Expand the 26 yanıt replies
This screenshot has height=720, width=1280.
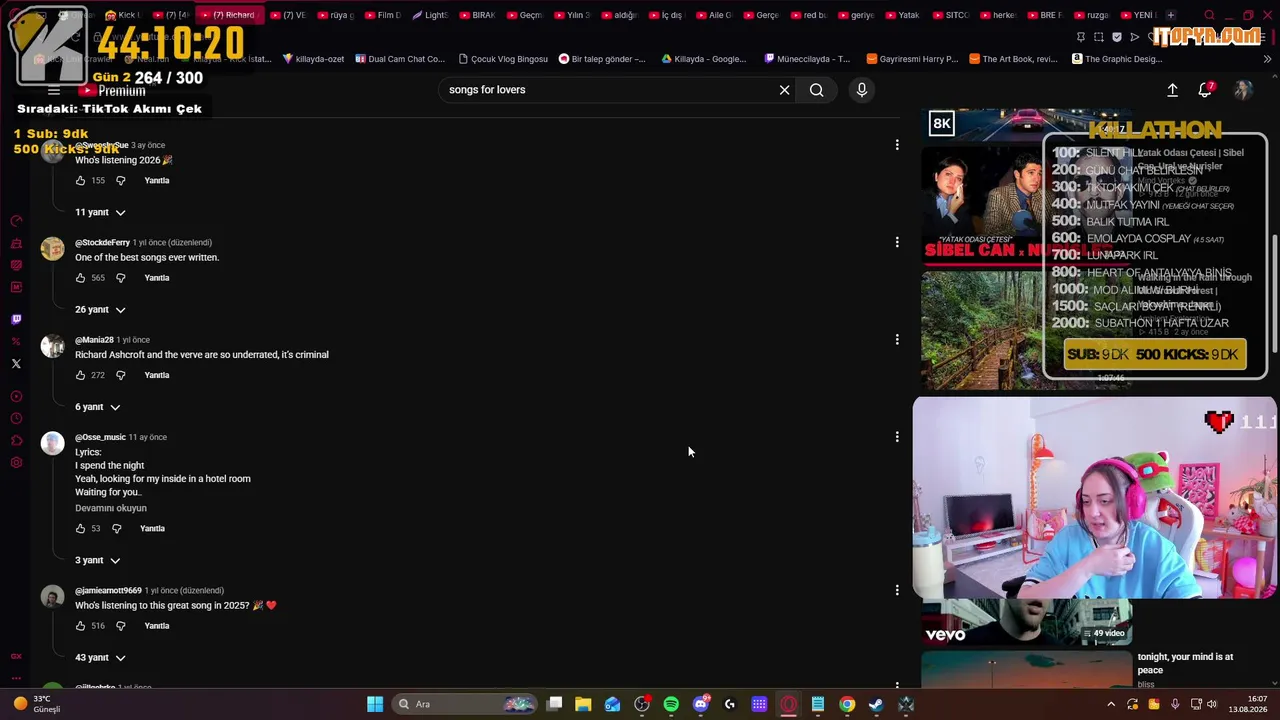point(100,310)
